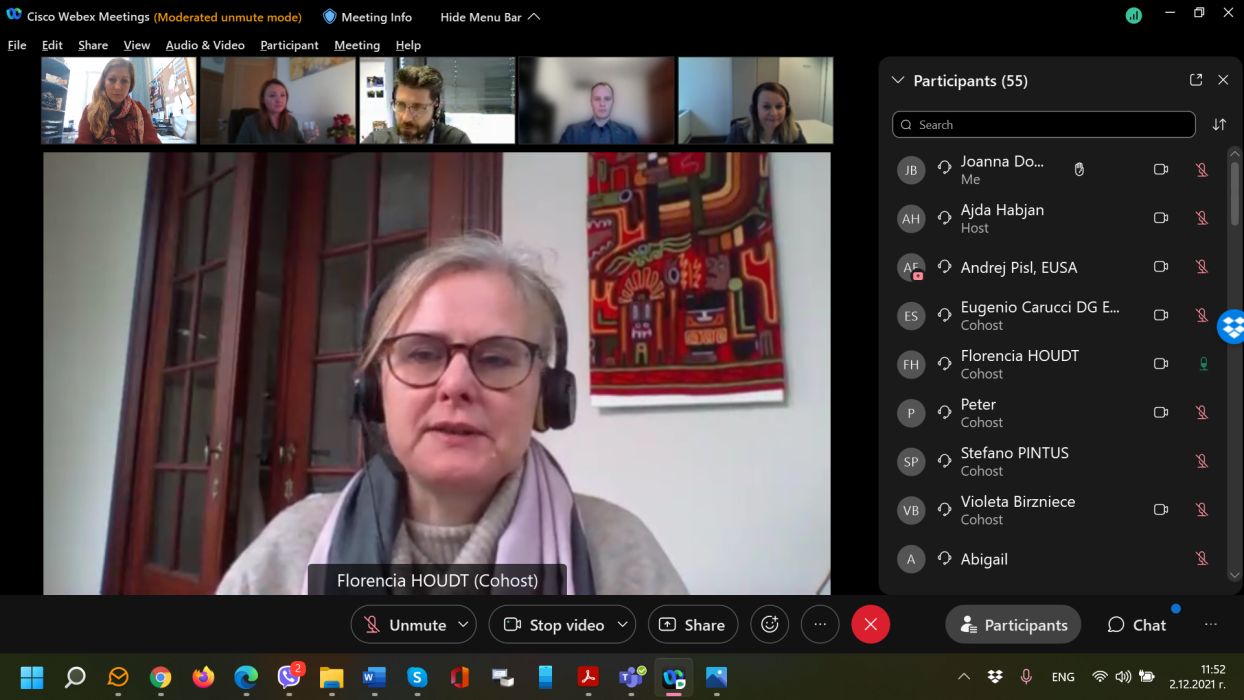
Task: Click the participant Search field
Action: (x=1043, y=125)
